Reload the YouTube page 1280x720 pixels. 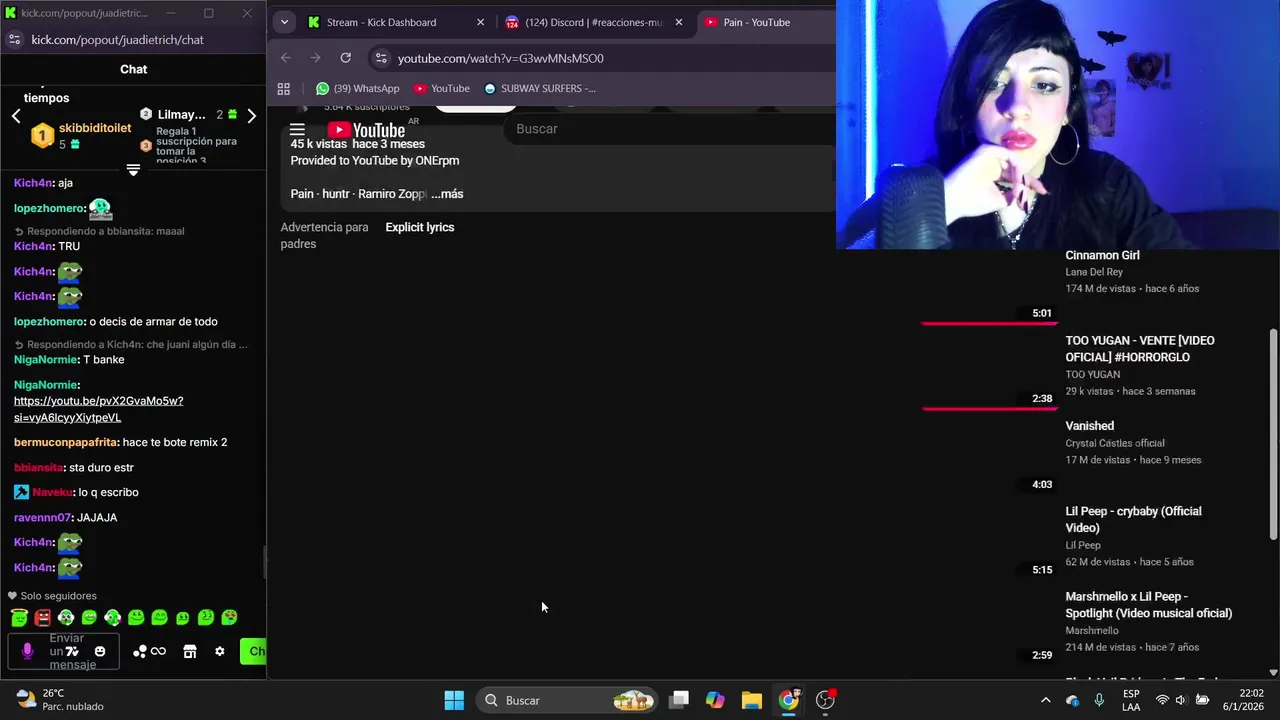(x=346, y=58)
